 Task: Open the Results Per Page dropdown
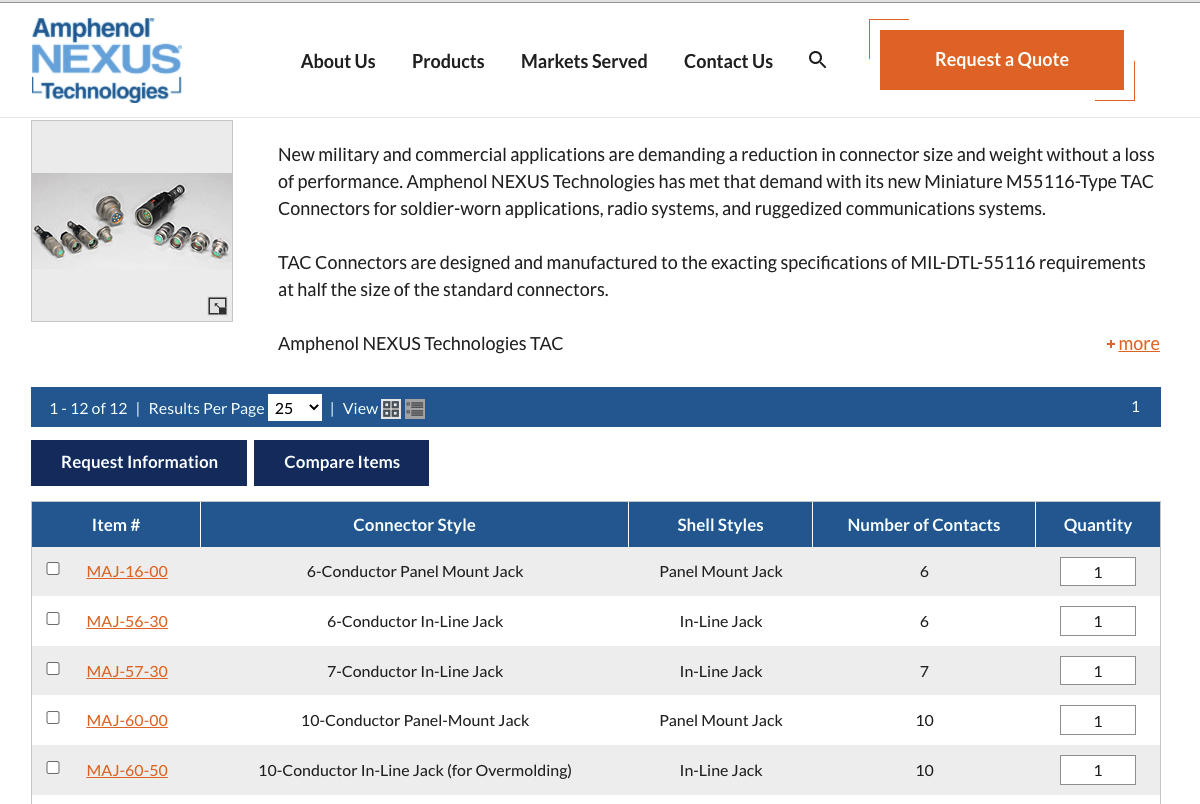point(294,408)
